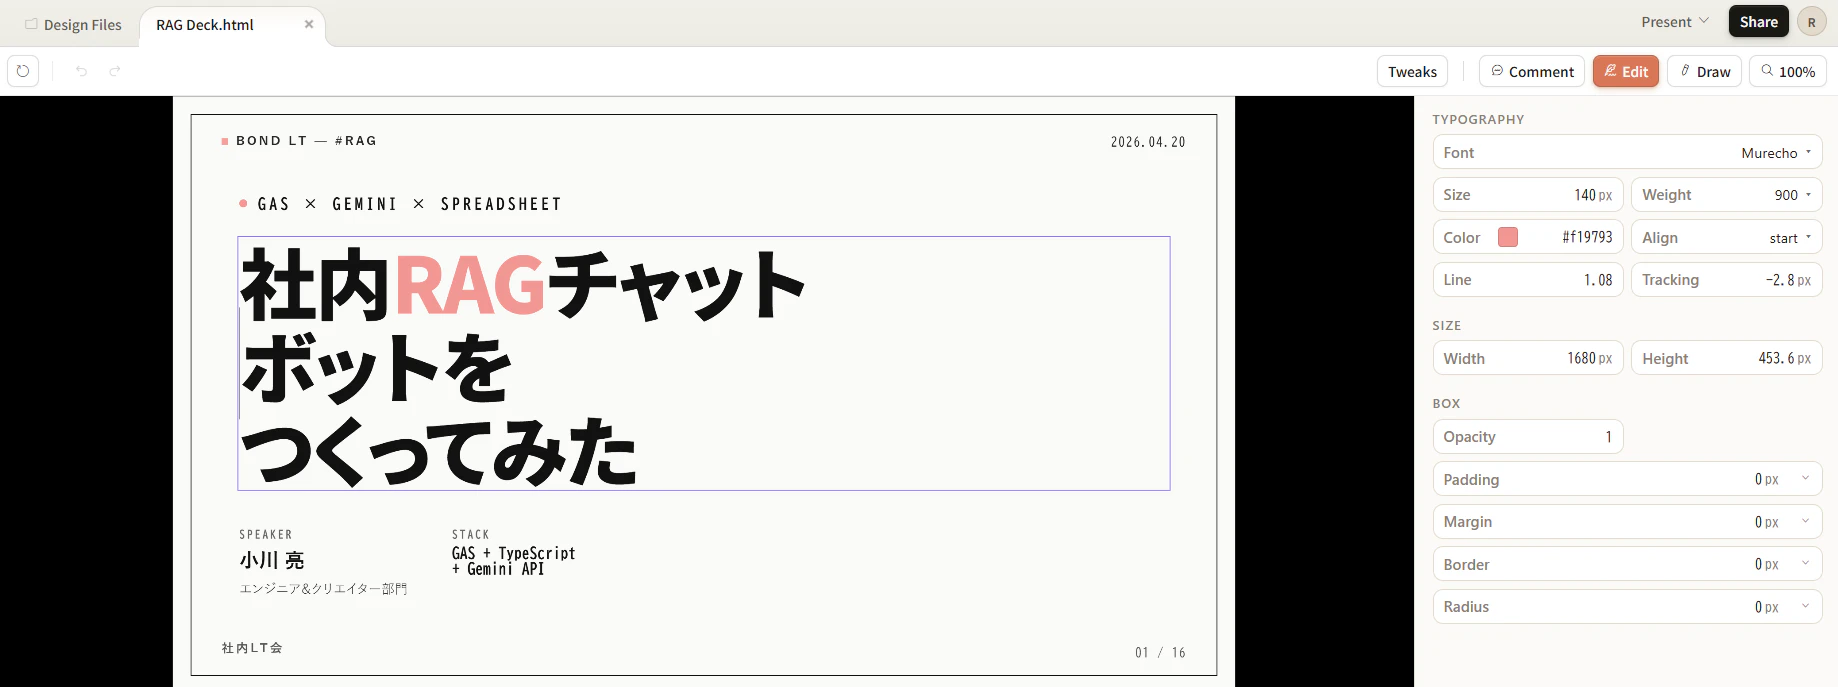Click the エンジニア&クリエイター部門 text

click(x=323, y=589)
